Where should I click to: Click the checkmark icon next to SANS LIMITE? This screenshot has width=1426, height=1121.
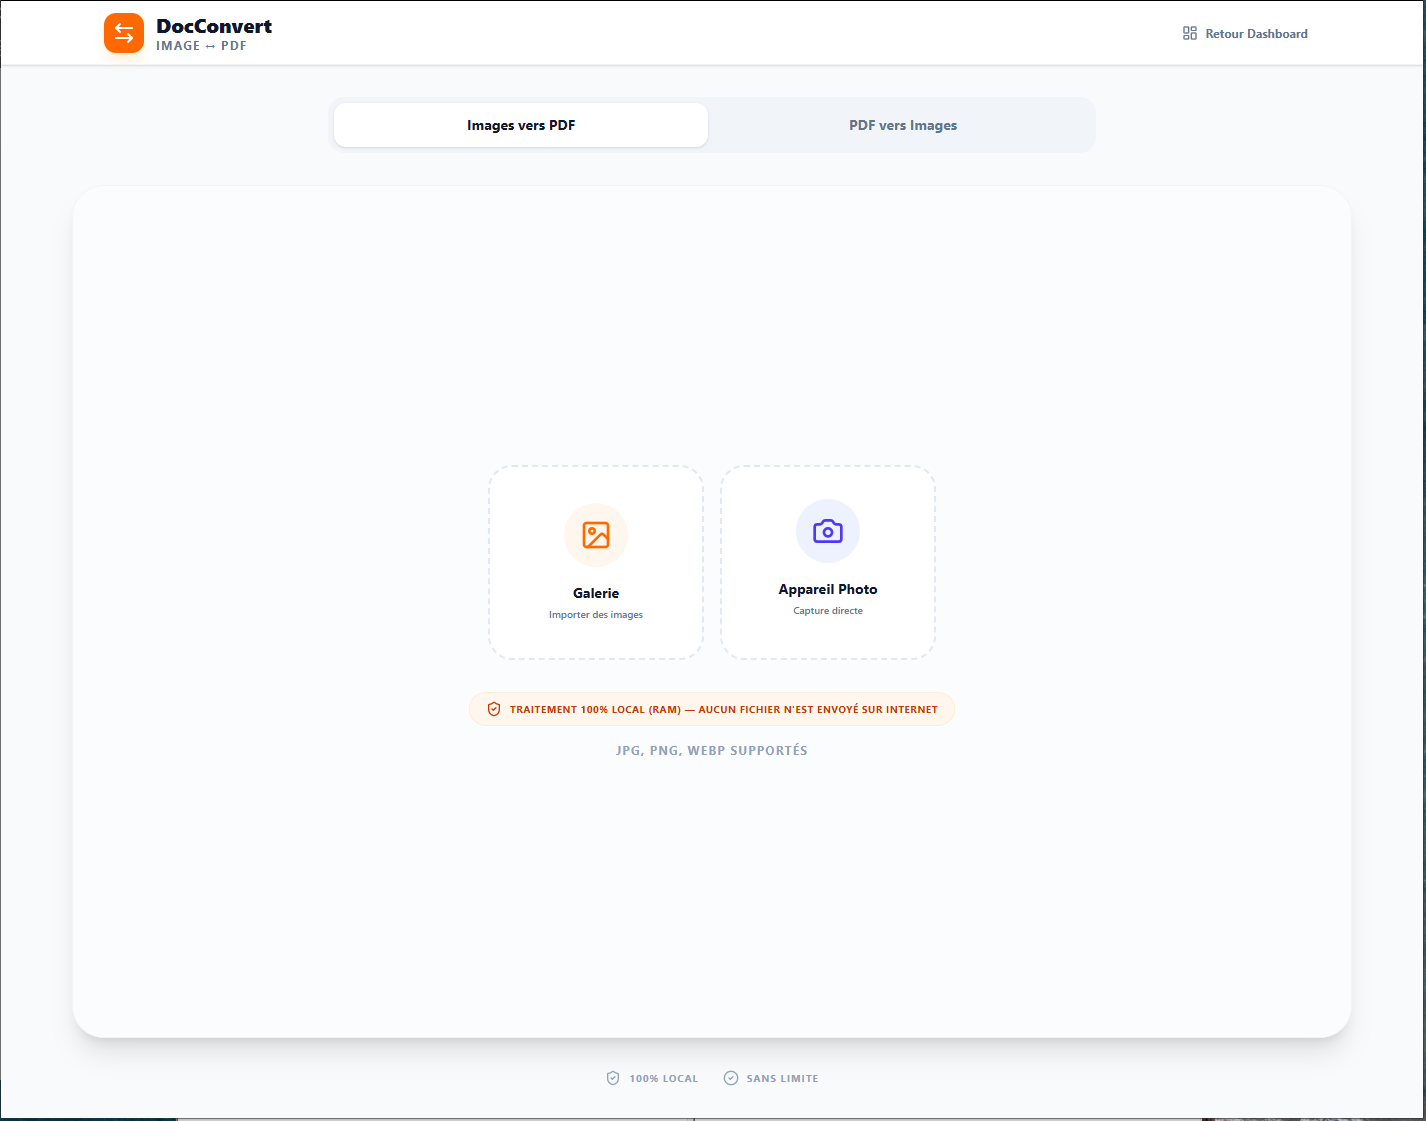pos(732,1077)
